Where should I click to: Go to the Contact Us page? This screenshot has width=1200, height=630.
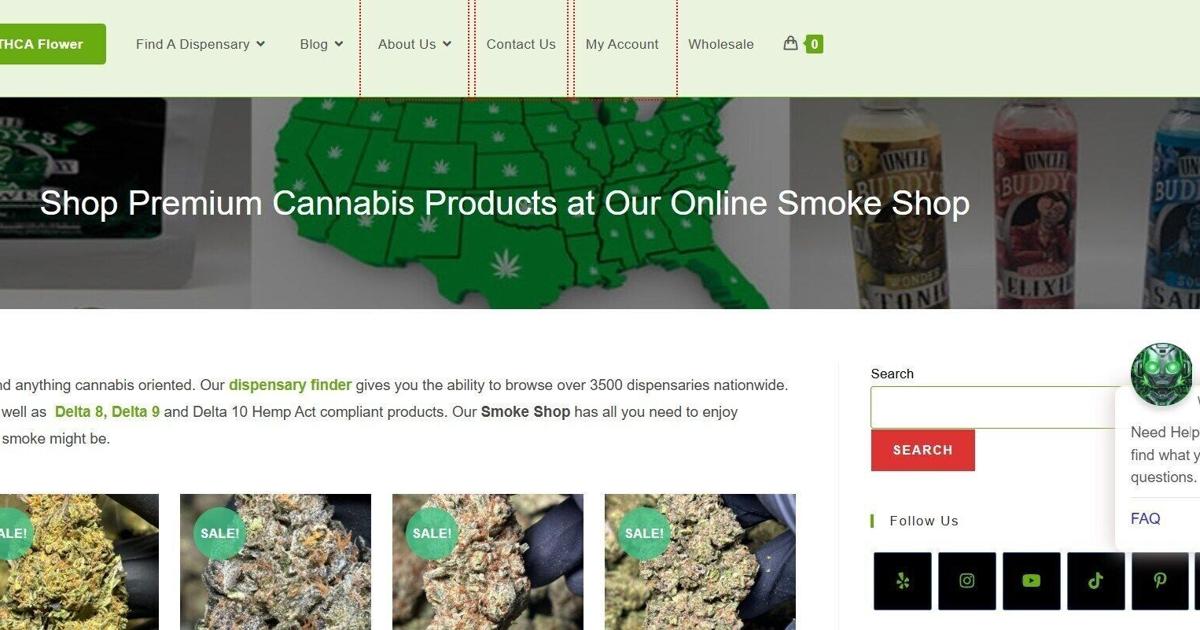pyautogui.click(x=521, y=44)
